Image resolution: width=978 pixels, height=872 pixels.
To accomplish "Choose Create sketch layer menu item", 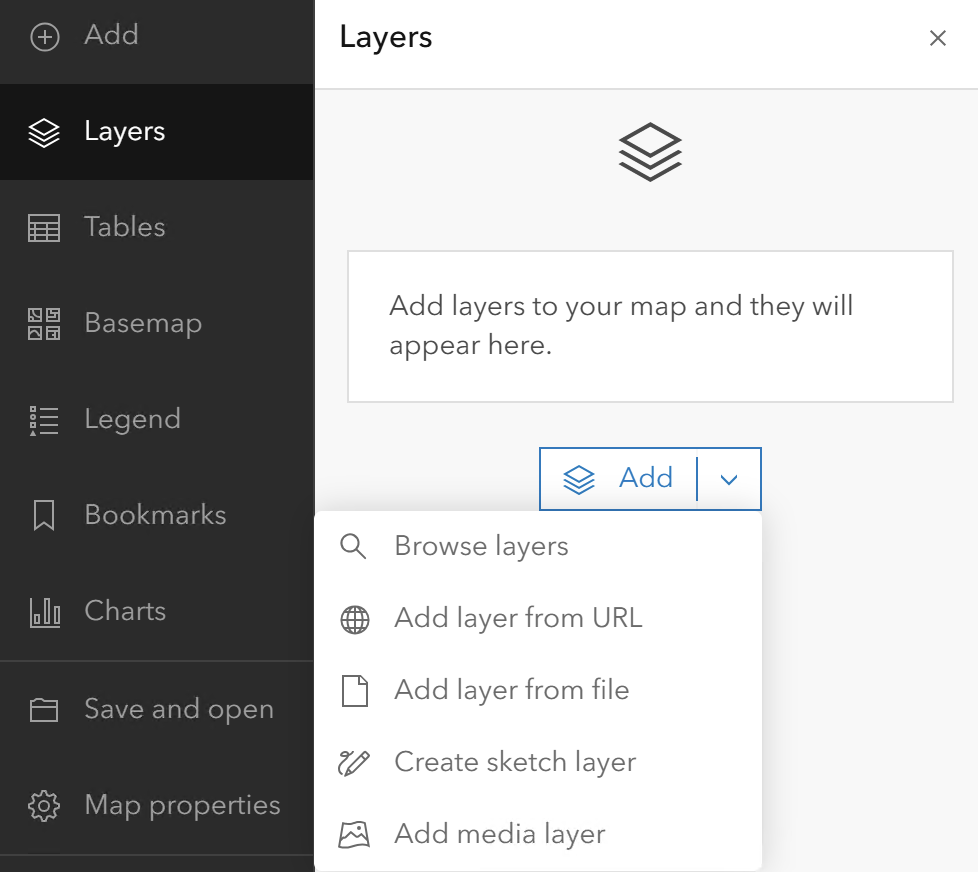I will tap(515, 762).
